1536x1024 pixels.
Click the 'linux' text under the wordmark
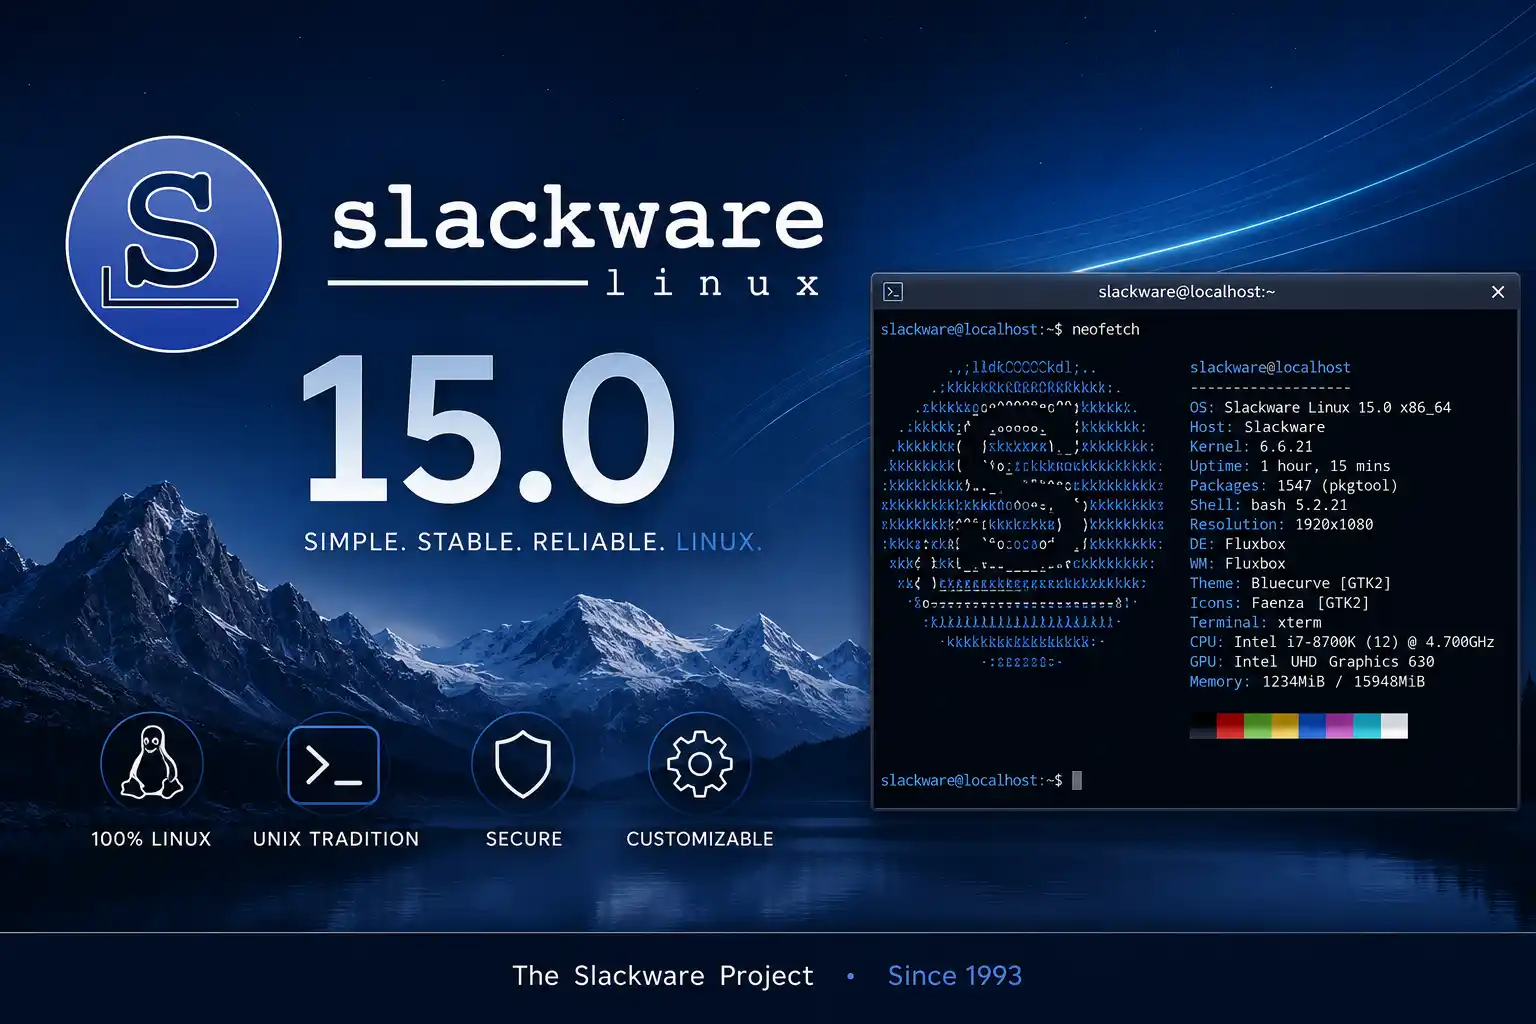click(x=712, y=283)
